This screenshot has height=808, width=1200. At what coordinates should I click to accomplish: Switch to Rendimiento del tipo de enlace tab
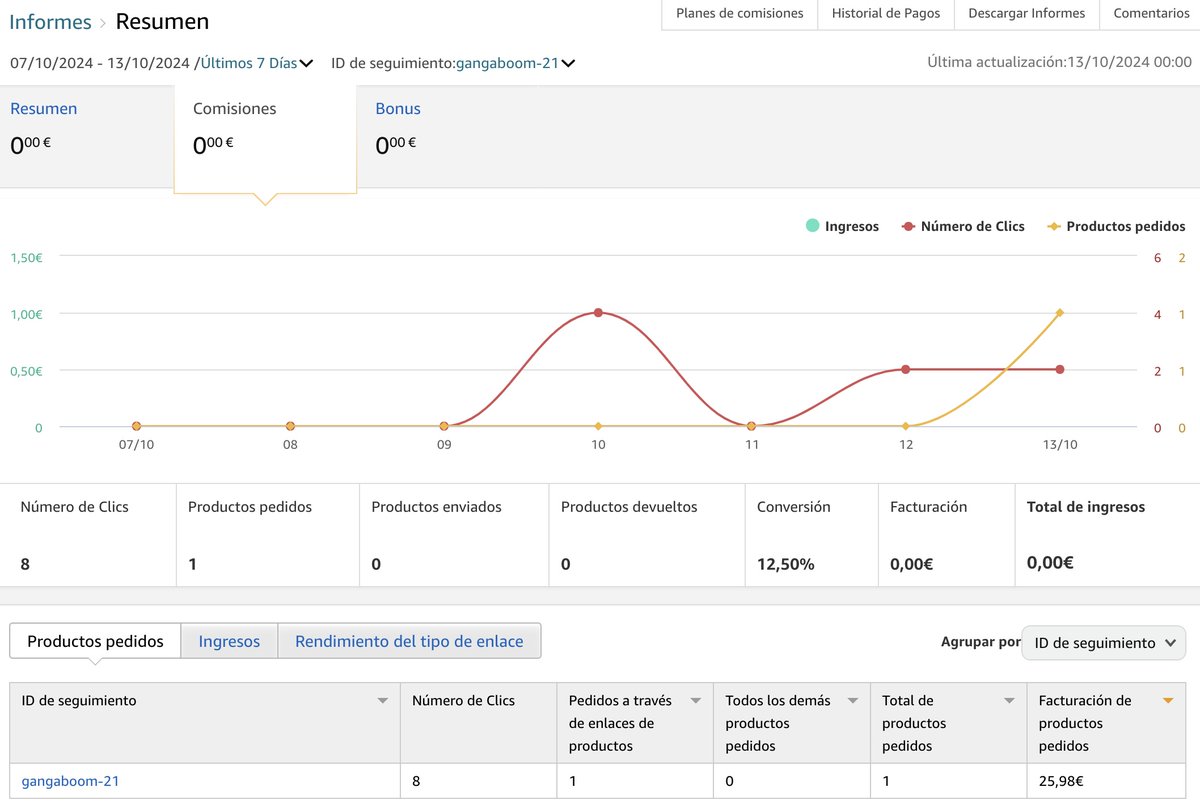pyautogui.click(x=409, y=641)
